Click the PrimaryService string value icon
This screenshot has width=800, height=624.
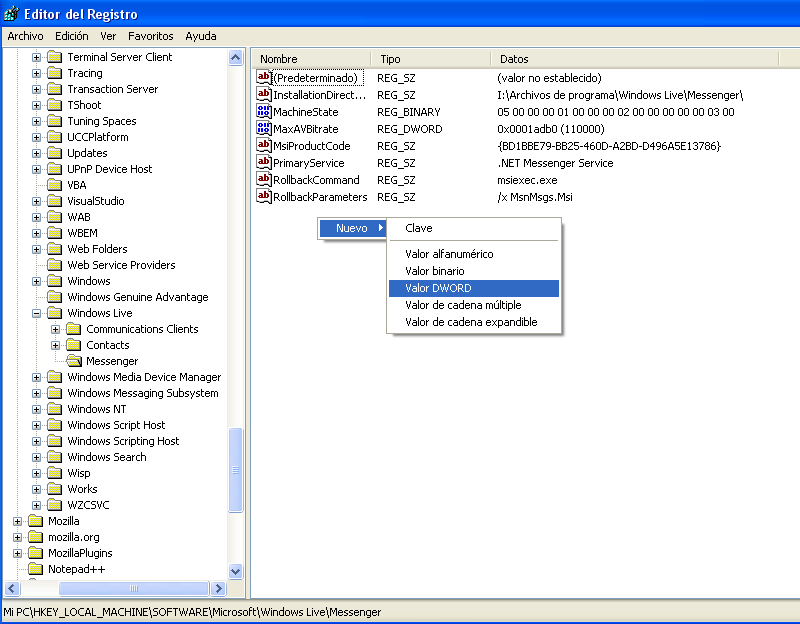pyautogui.click(x=265, y=163)
